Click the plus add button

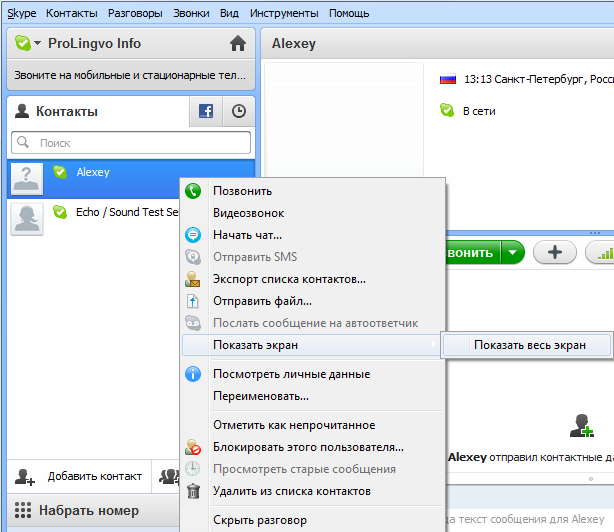(555, 252)
